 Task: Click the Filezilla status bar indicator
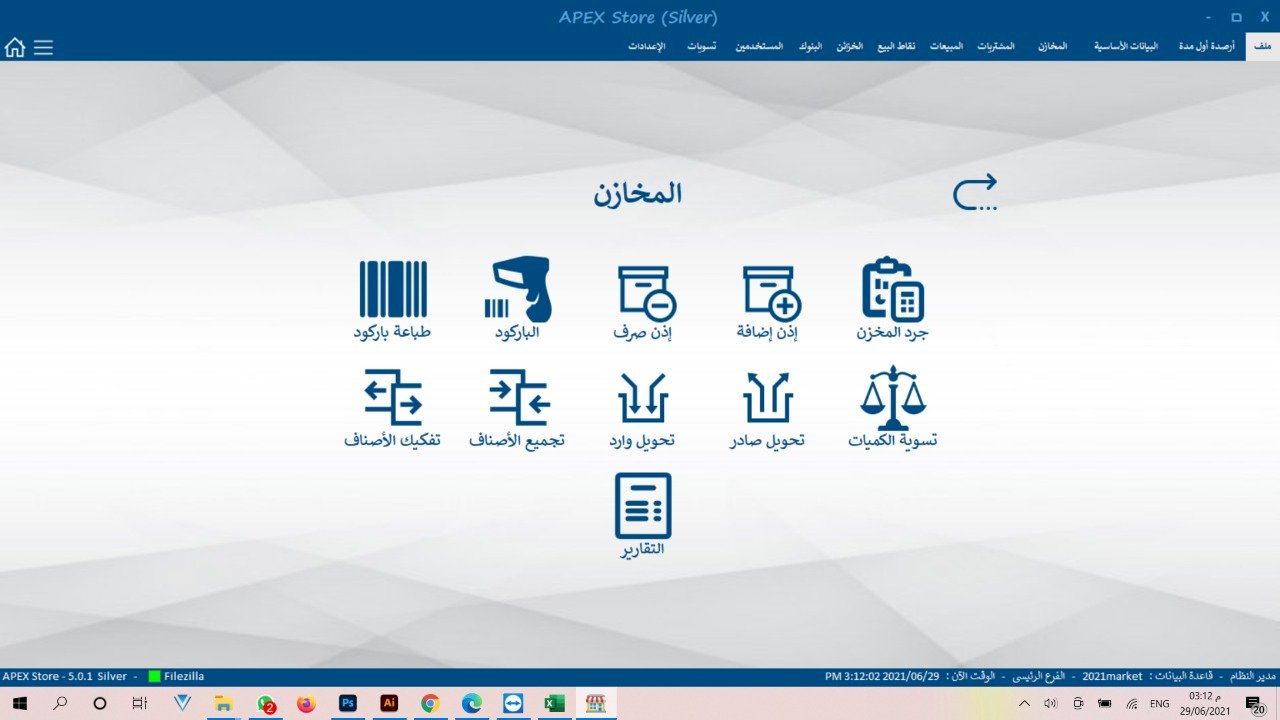pyautogui.click(x=176, y=676)
